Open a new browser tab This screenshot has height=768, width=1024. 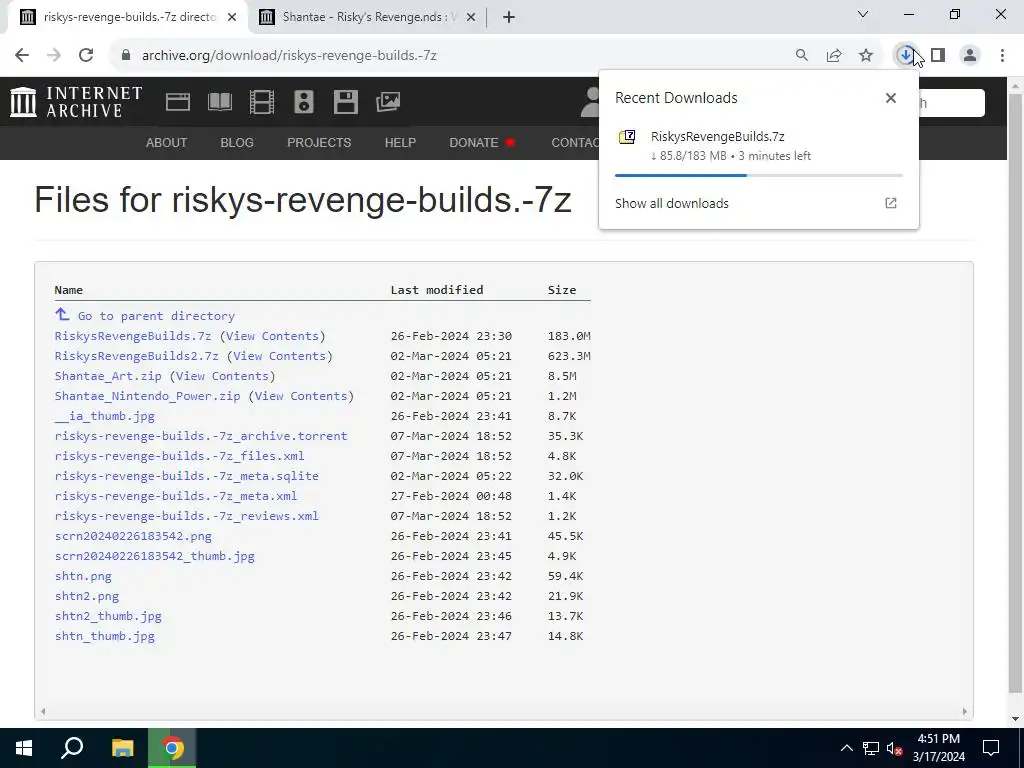pyautogui.click(x=509, y=18)
